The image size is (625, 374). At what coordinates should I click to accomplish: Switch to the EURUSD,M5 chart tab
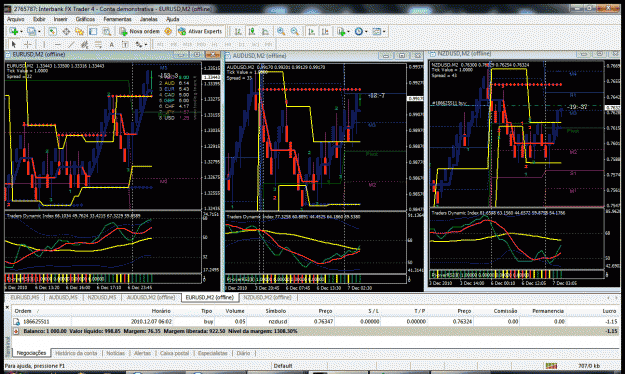[25, 297]
